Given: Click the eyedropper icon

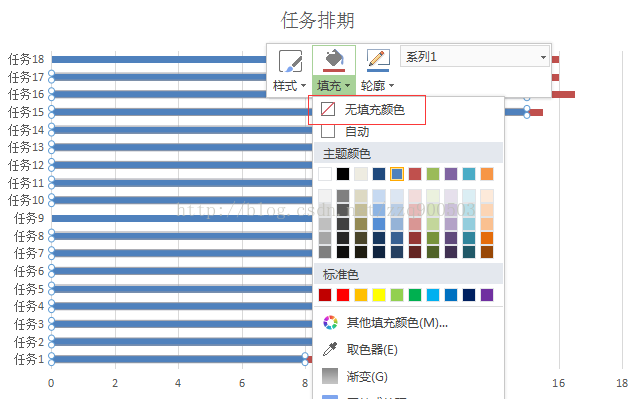Looking at the screenshot, I should (x=330, y=349).
